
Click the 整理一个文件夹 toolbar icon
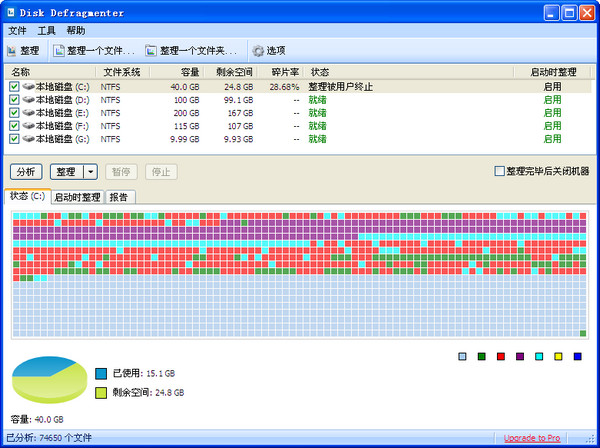[152, 50]
